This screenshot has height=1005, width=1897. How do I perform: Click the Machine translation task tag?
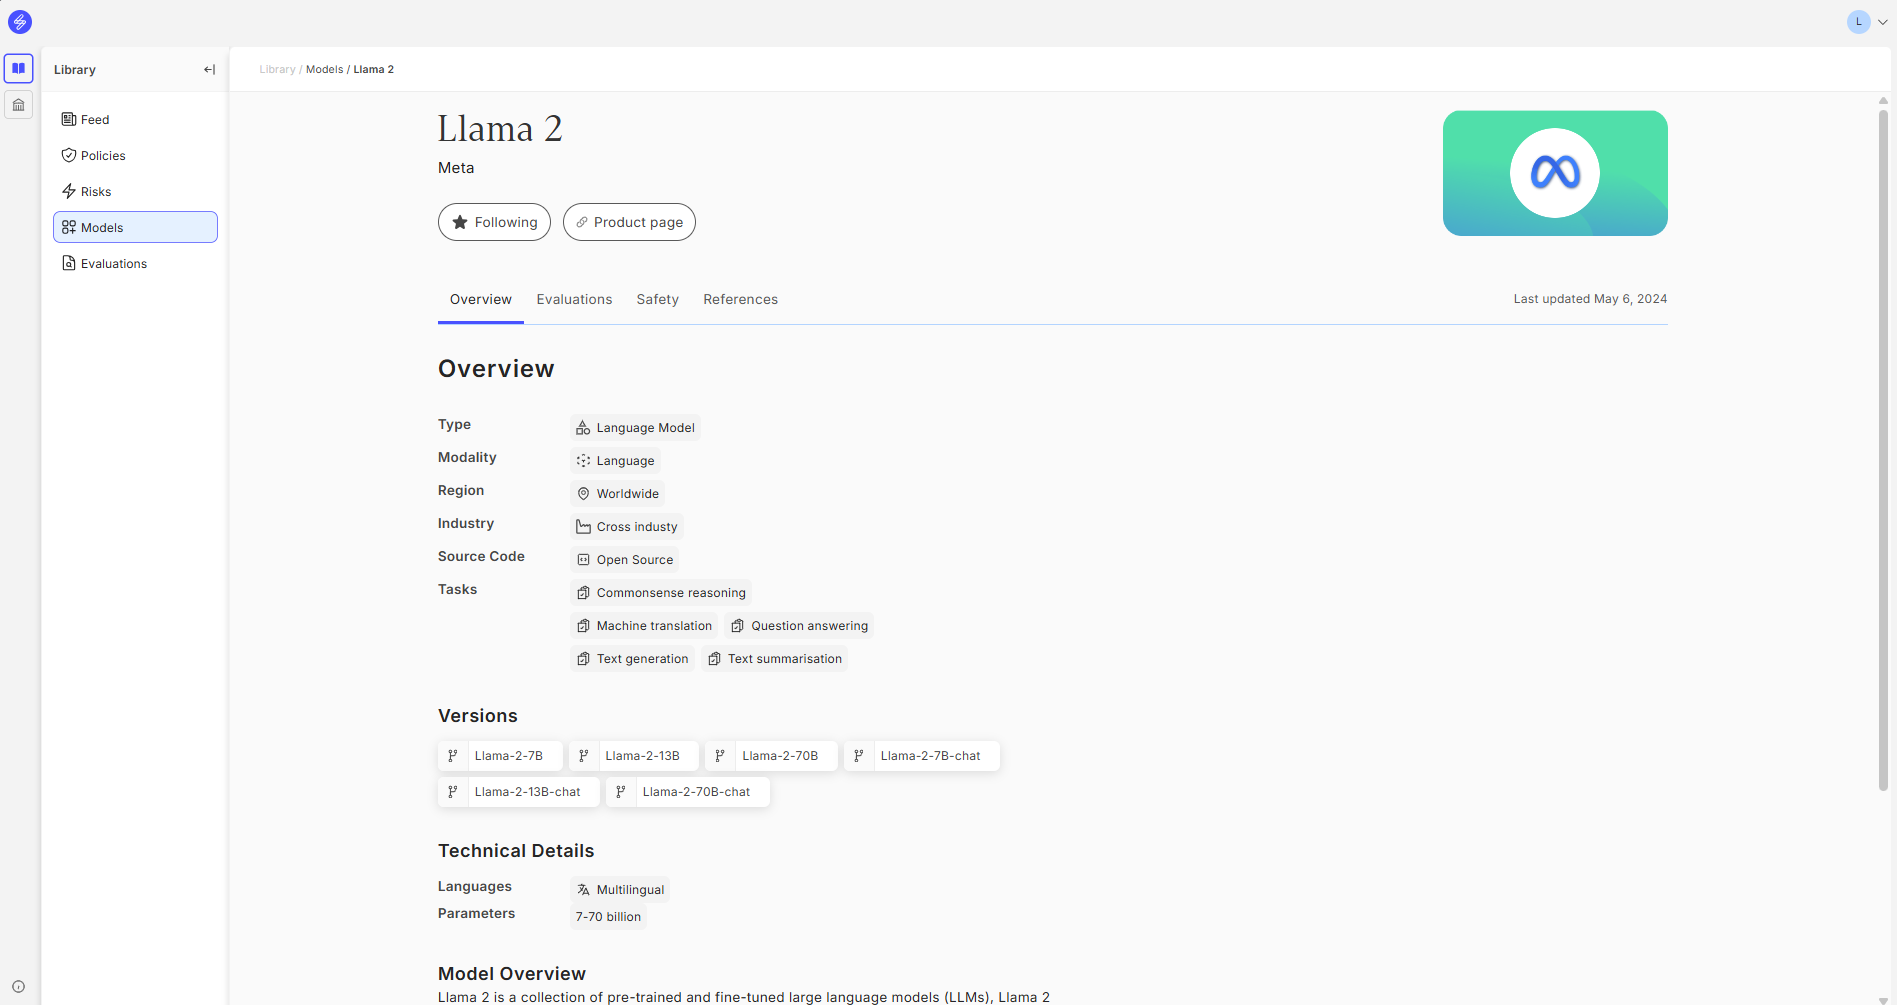[644, 626]
